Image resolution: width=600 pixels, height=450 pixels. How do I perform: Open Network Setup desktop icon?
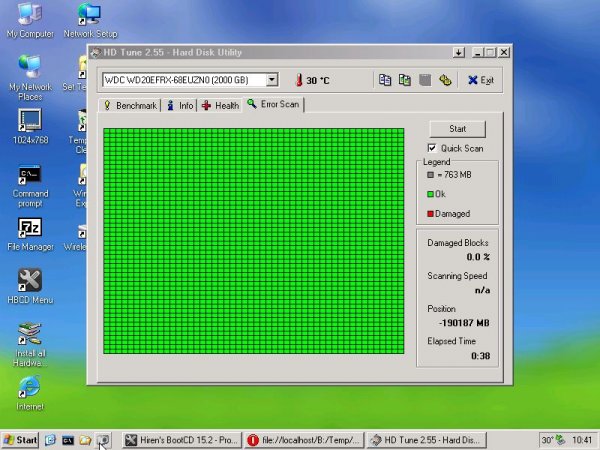coord(90,20)
